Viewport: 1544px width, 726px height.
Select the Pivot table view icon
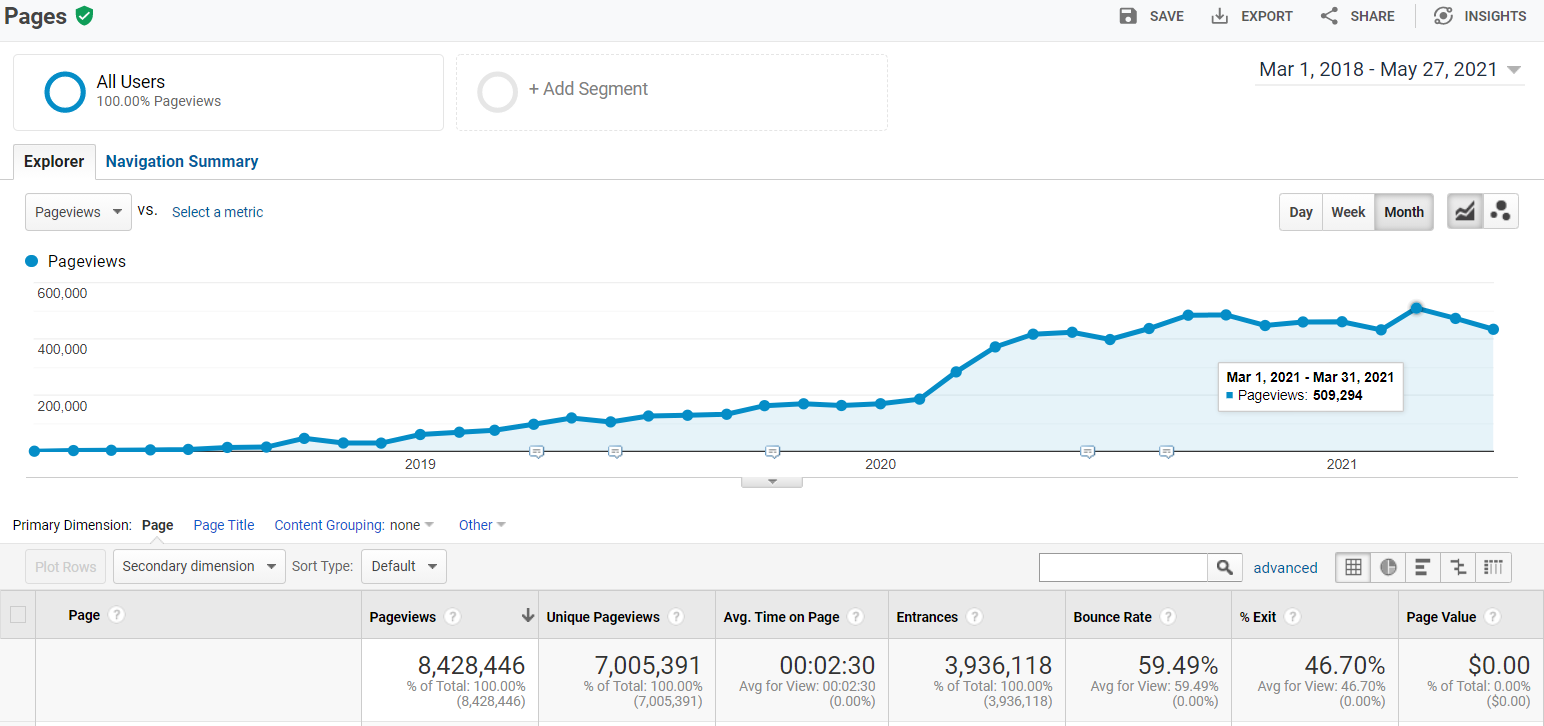click(1493, 567)
